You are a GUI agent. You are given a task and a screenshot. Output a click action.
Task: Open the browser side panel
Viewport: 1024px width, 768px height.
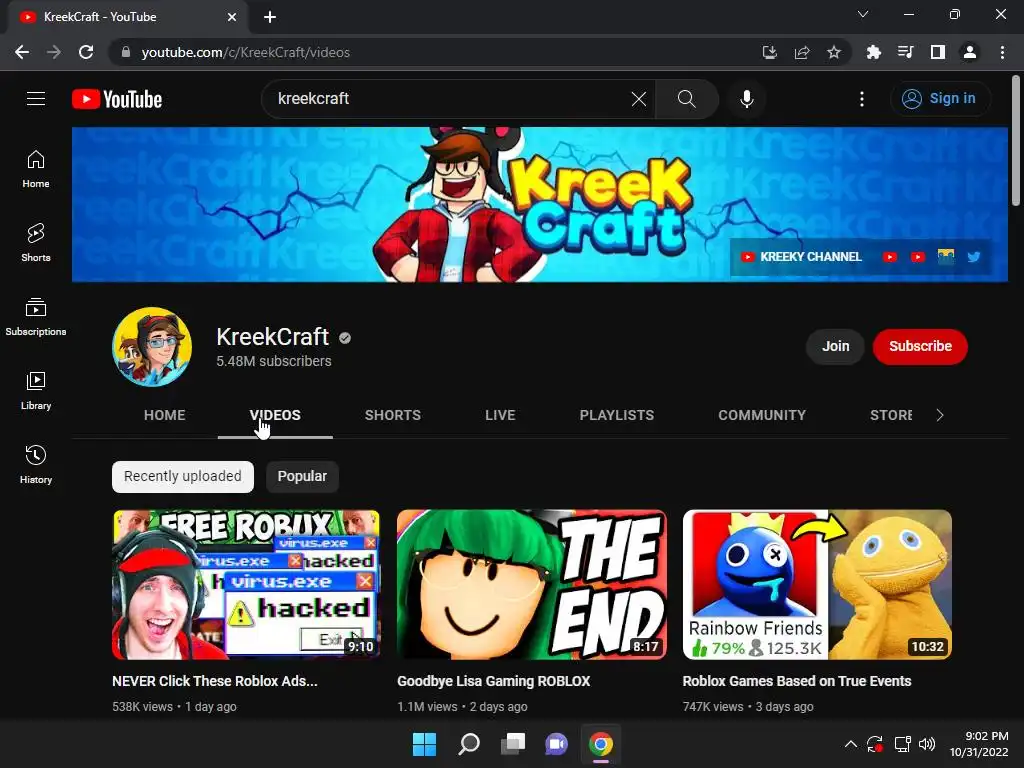938,52
